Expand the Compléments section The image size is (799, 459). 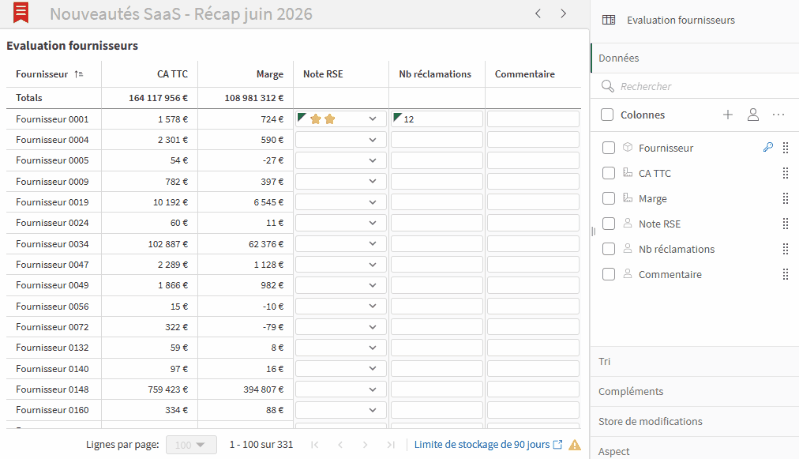coord(695,391)
